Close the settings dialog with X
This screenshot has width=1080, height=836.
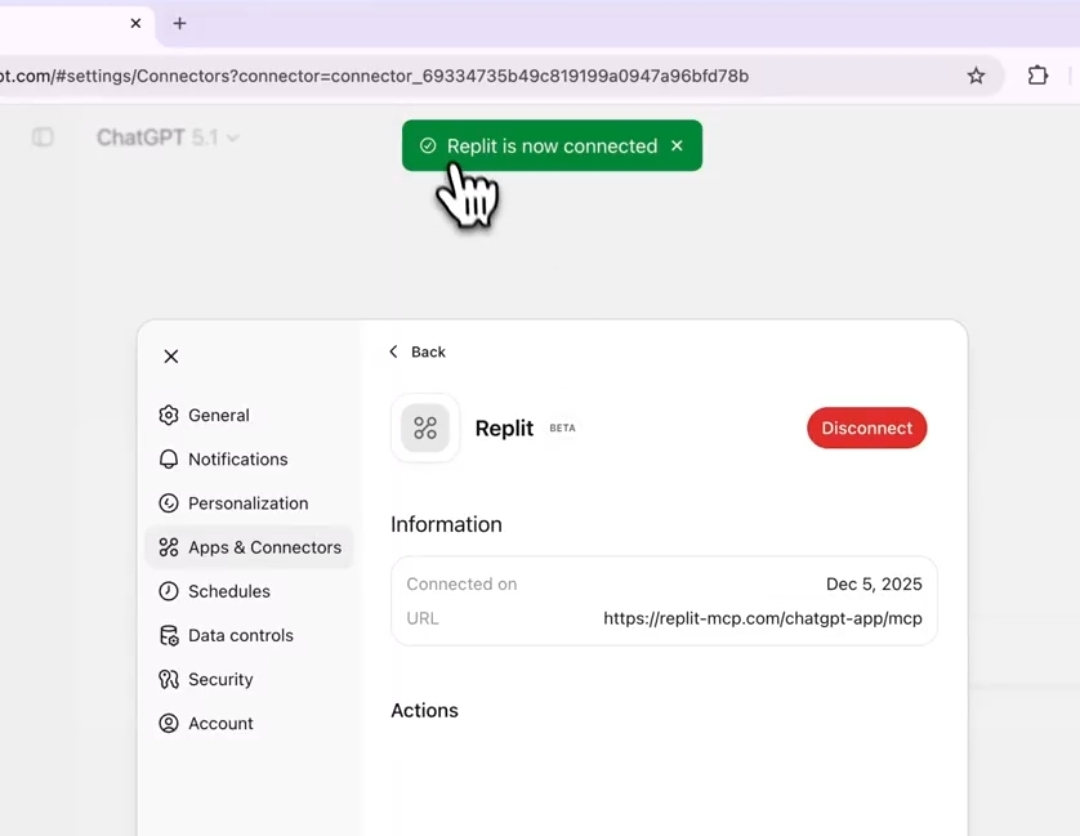click(x=171, y=356)
